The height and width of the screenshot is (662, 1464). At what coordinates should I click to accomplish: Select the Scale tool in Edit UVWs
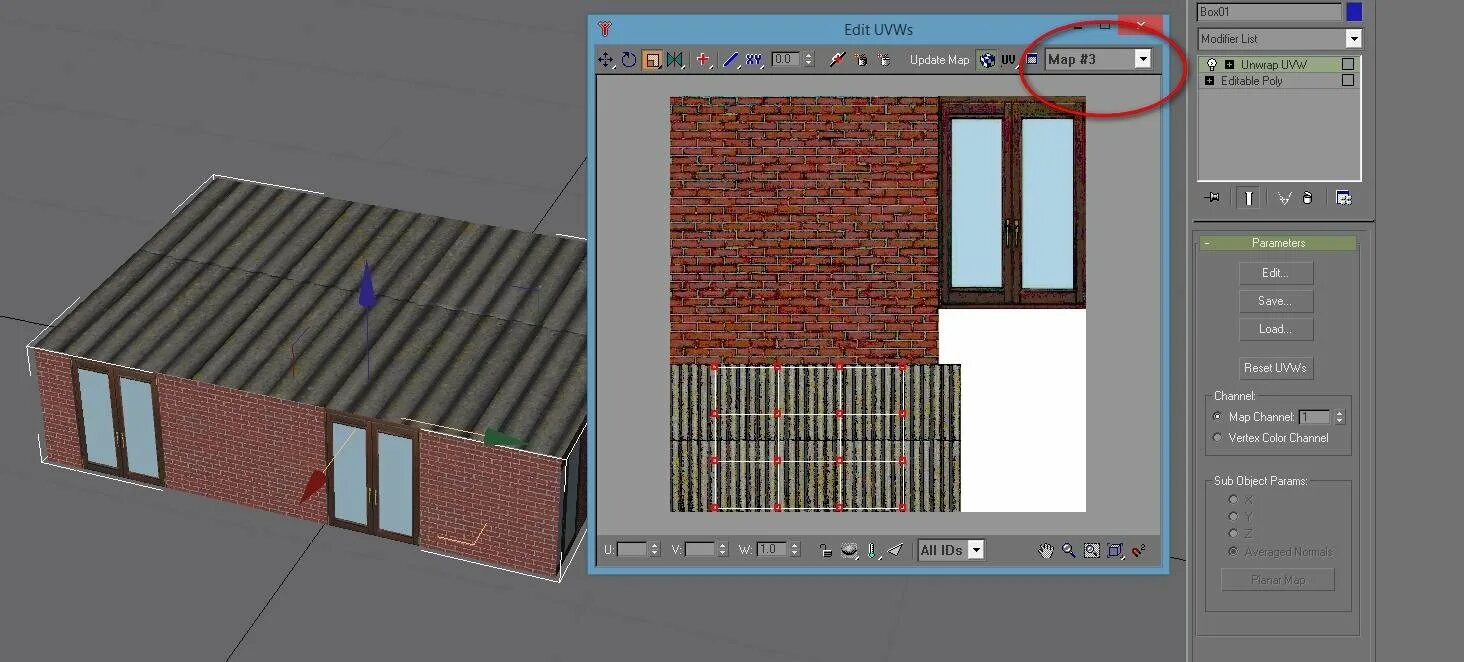[x=652, y=60]
